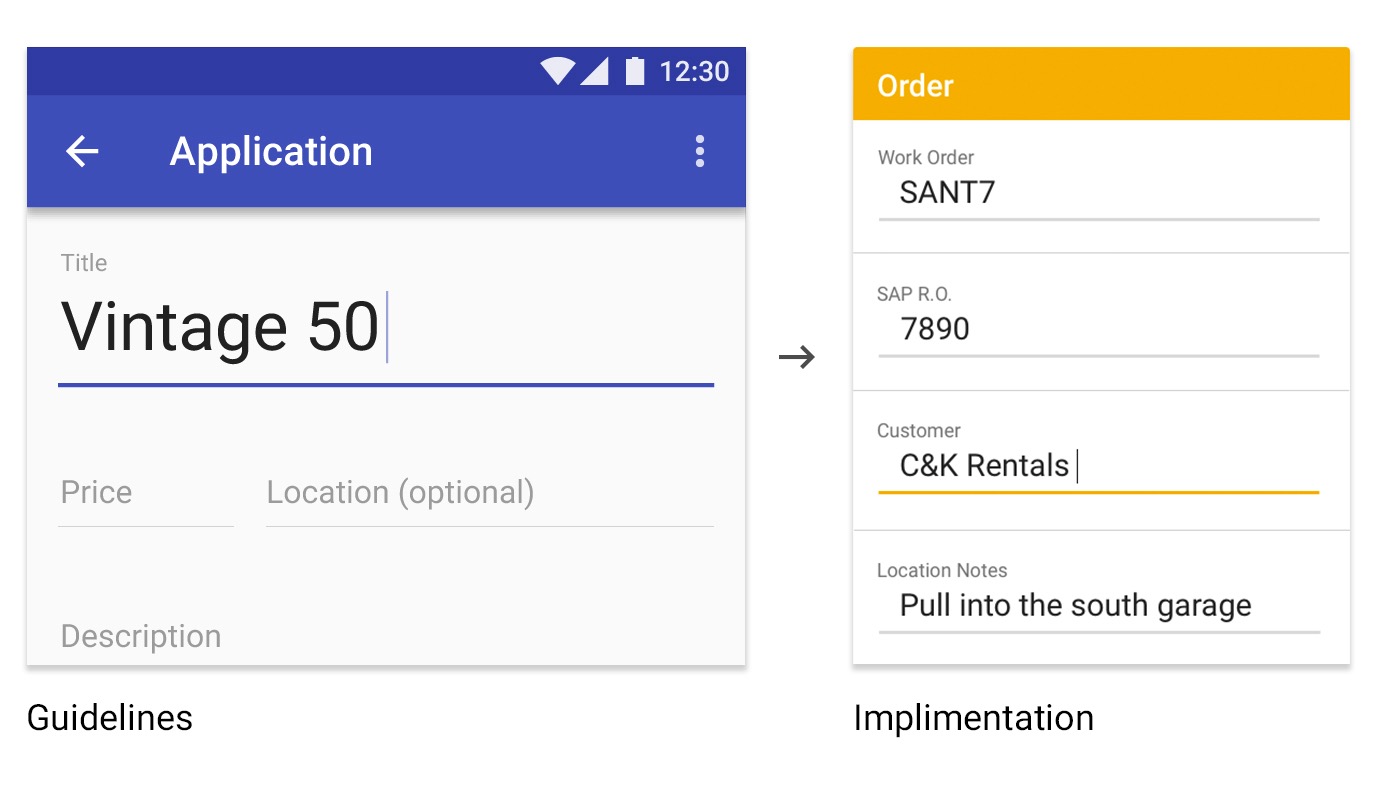Click the Guidelines caption
The height and width of the screenshot is (792, 1382).
(110, 718)
